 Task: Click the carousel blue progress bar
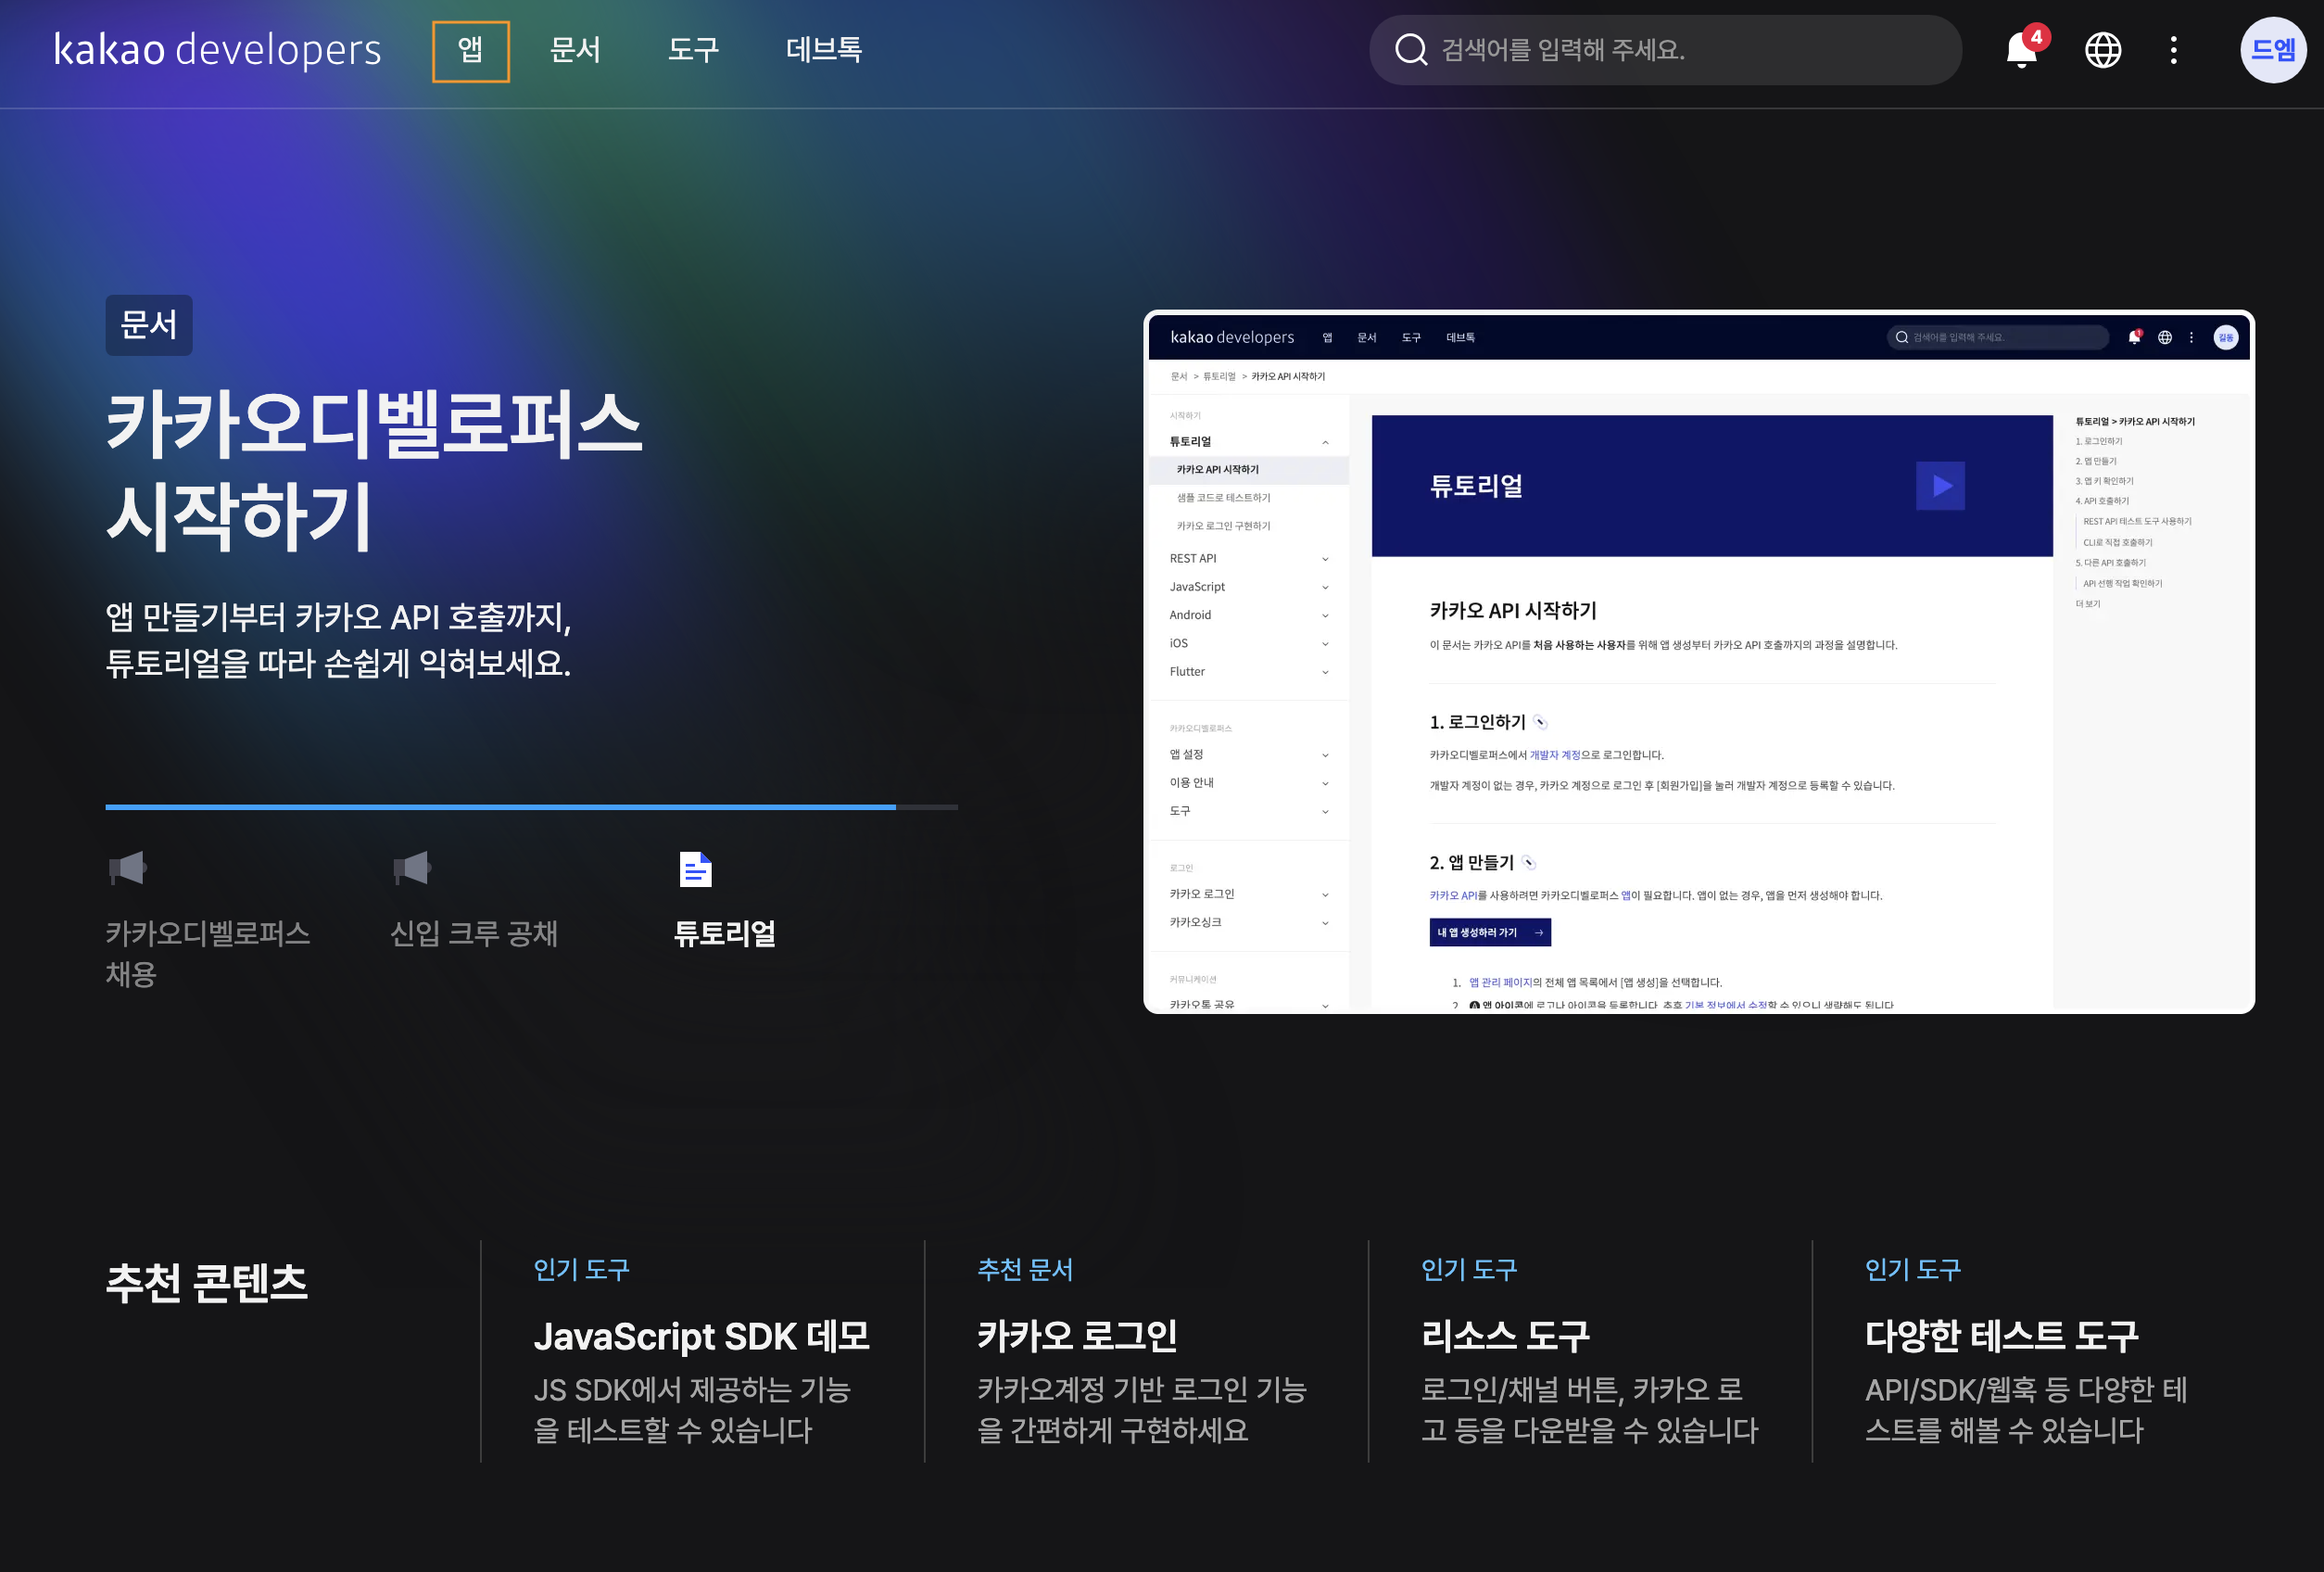(x=500, y=806)
